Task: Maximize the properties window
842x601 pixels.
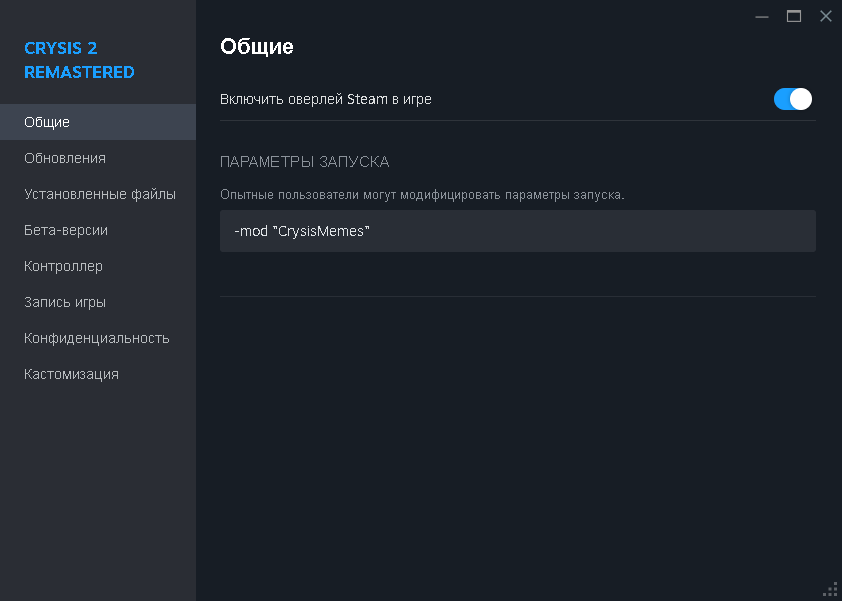Action: click(794, 16)
